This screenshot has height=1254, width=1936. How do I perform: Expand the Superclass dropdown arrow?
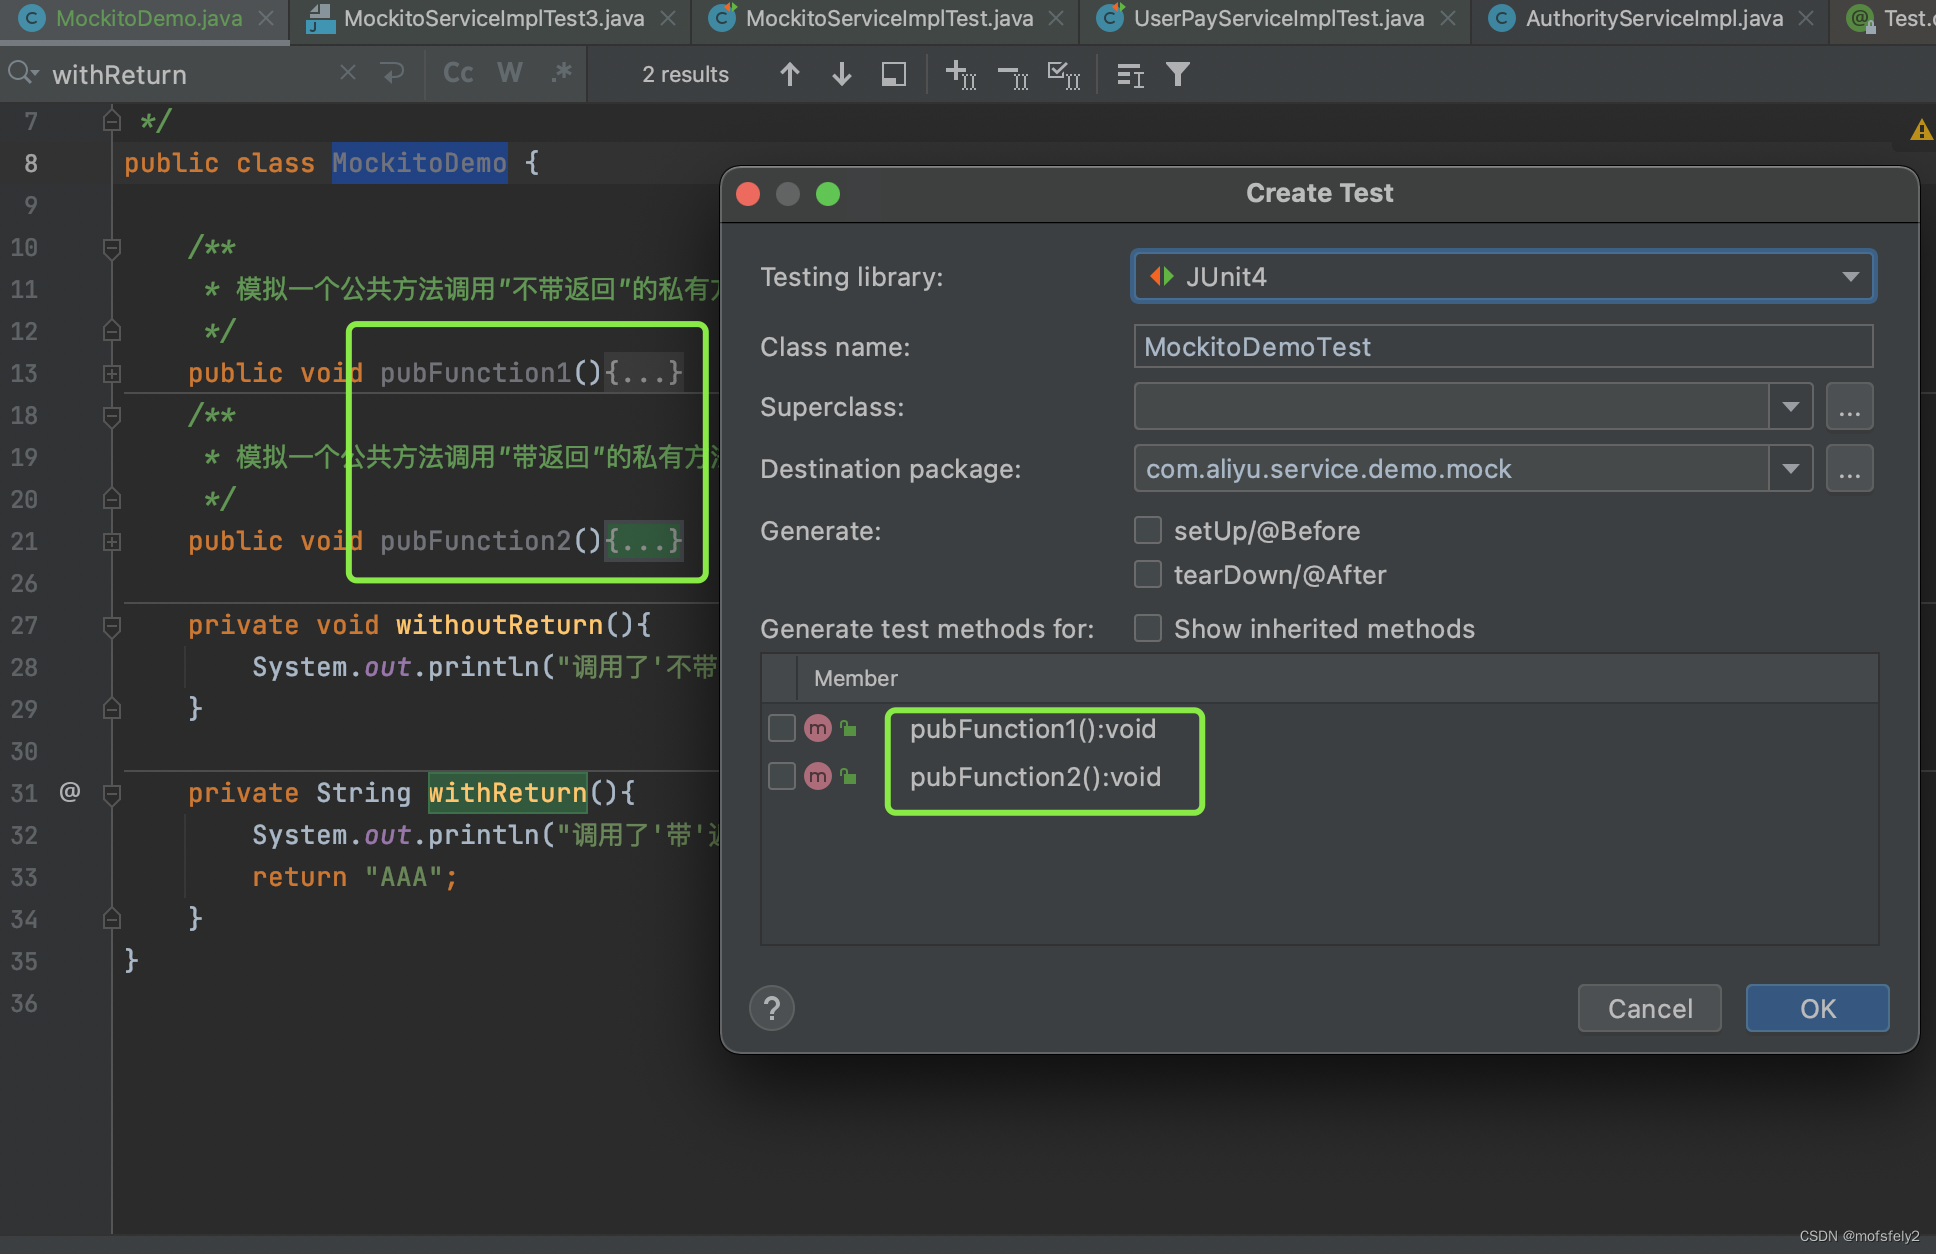coord(1791,407)
